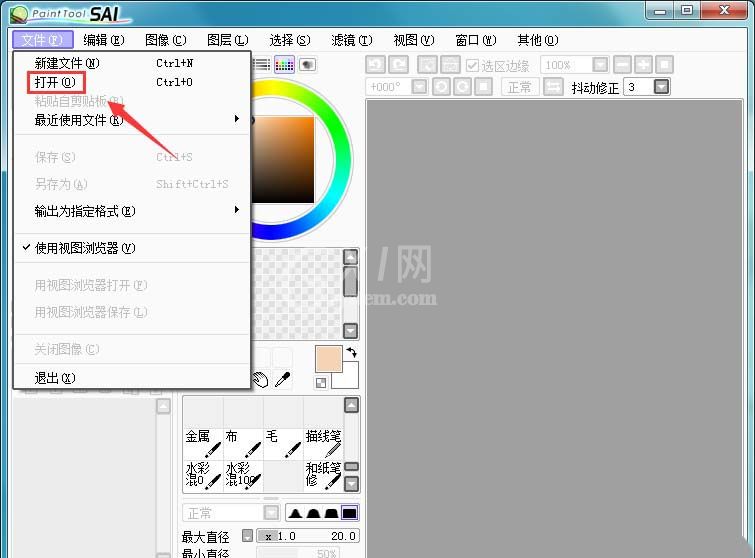Select the 水彩混0 brush tool
This screenshot has height=558, width=755.
click(x=203, y=476)
